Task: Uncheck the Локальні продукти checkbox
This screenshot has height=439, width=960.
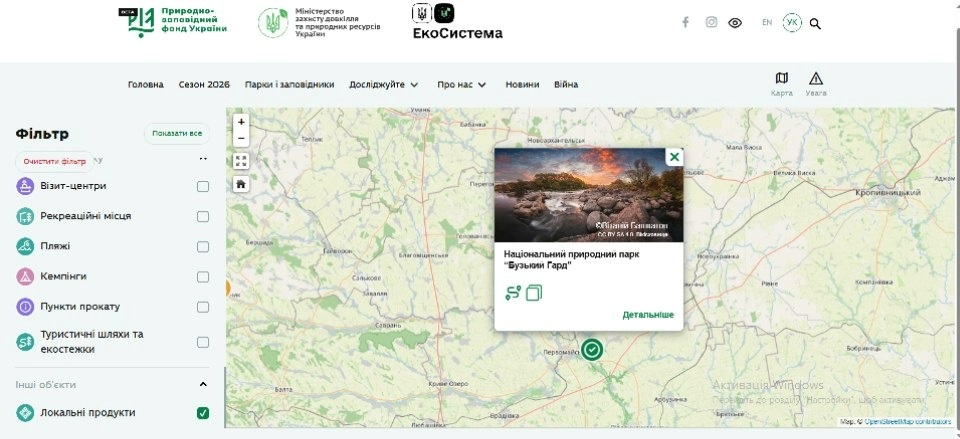Action: coord(203,413)
